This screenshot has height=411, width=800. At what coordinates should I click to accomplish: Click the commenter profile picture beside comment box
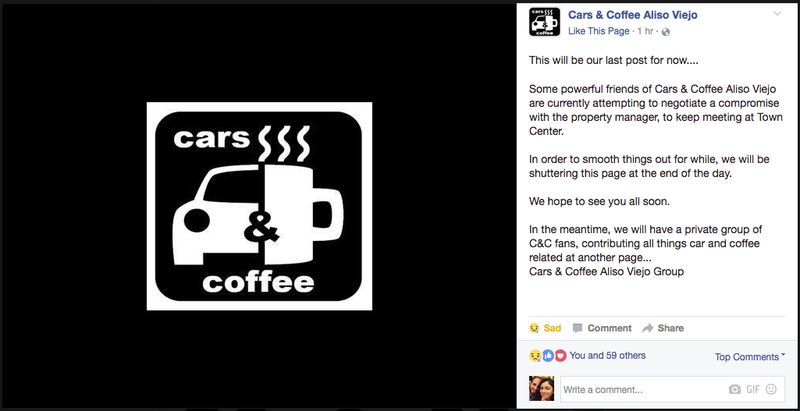pyautogui.click(x=541, y=389)
